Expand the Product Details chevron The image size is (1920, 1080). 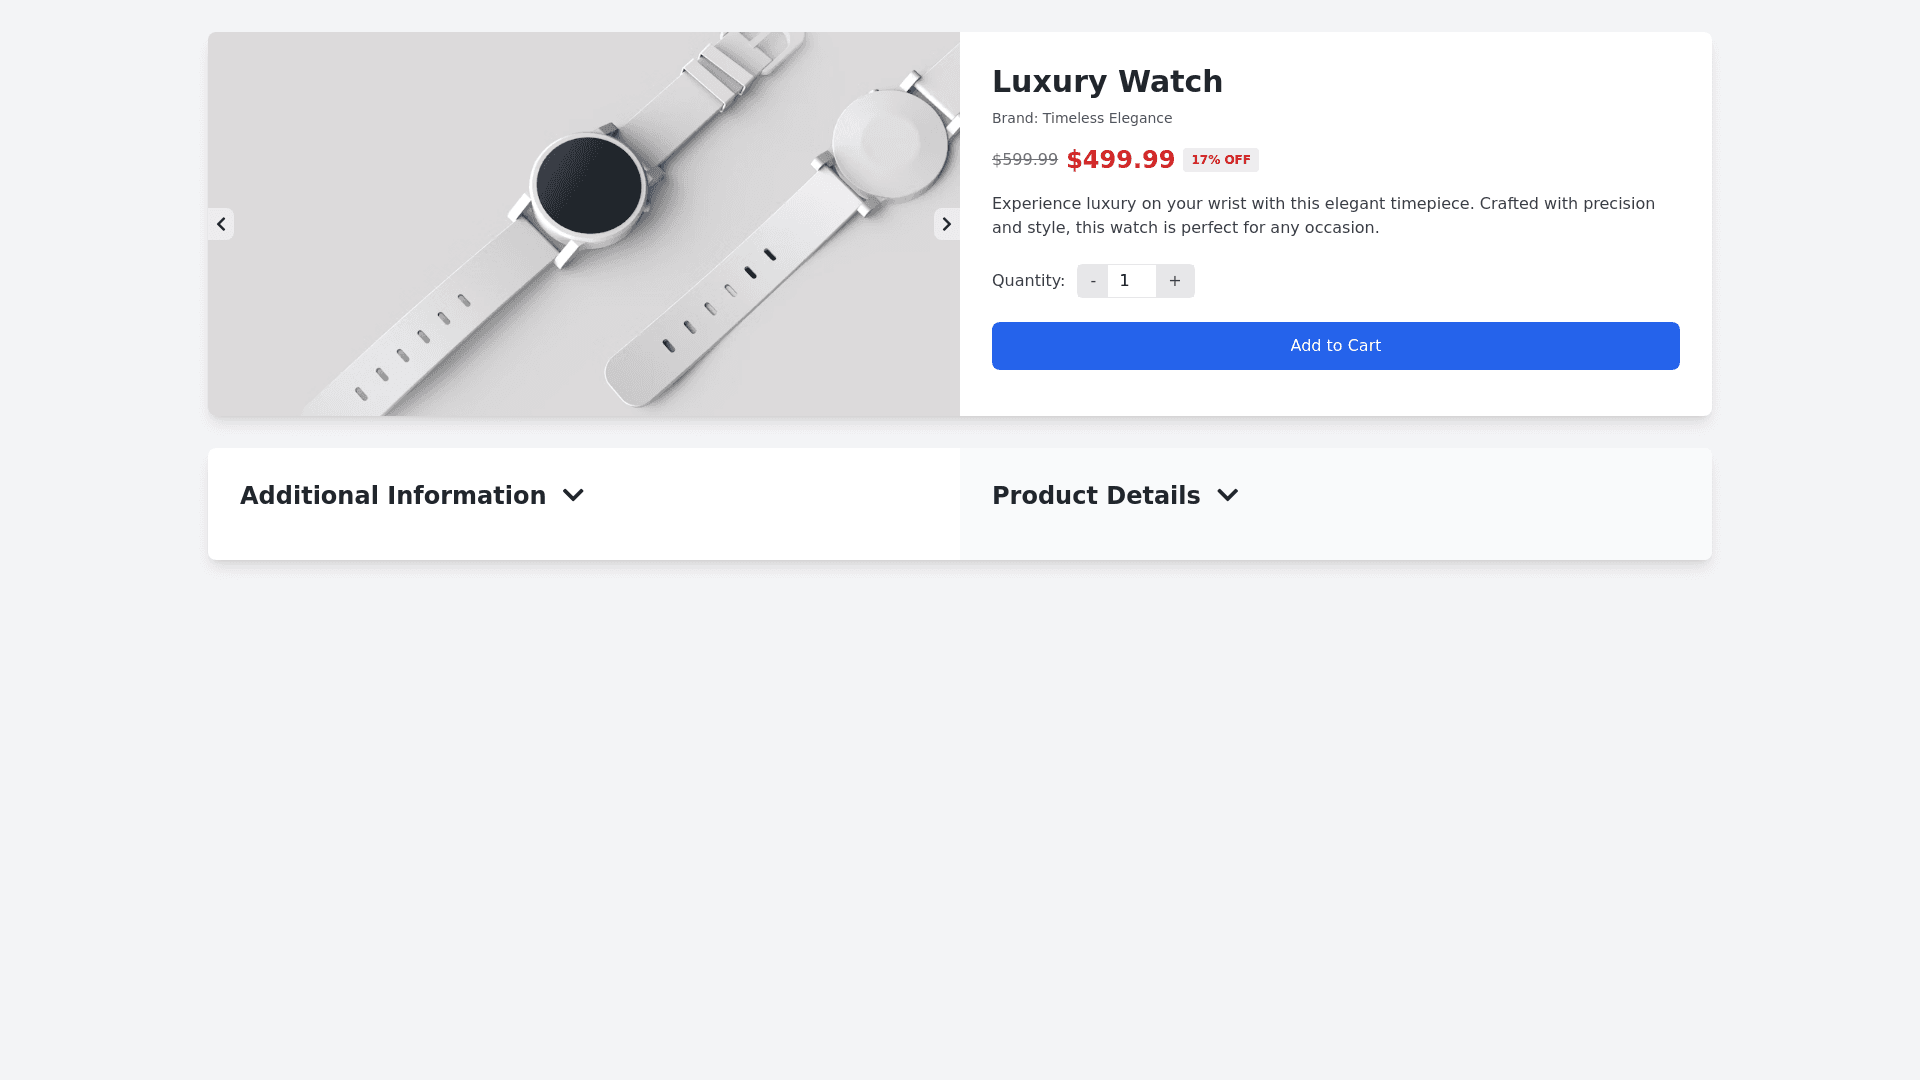click(1227, 496)
